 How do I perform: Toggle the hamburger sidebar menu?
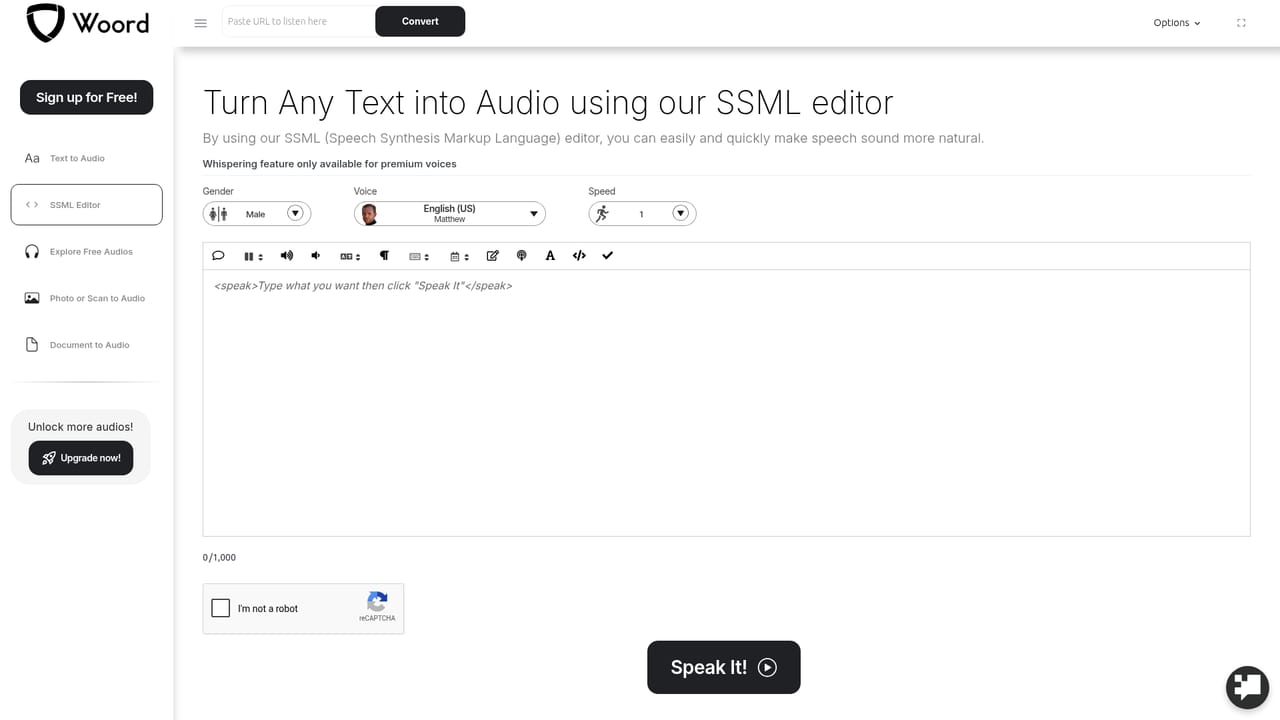point(201,23)
